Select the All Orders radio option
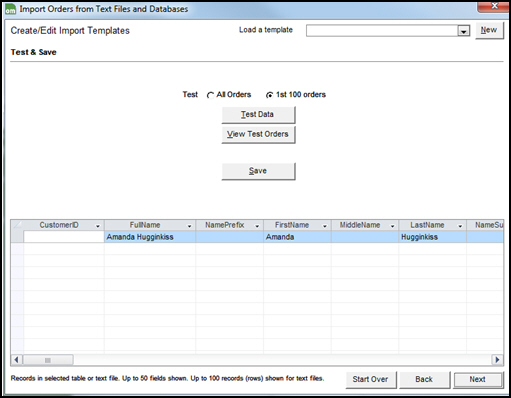511x398 pixels. pos(210,95)
